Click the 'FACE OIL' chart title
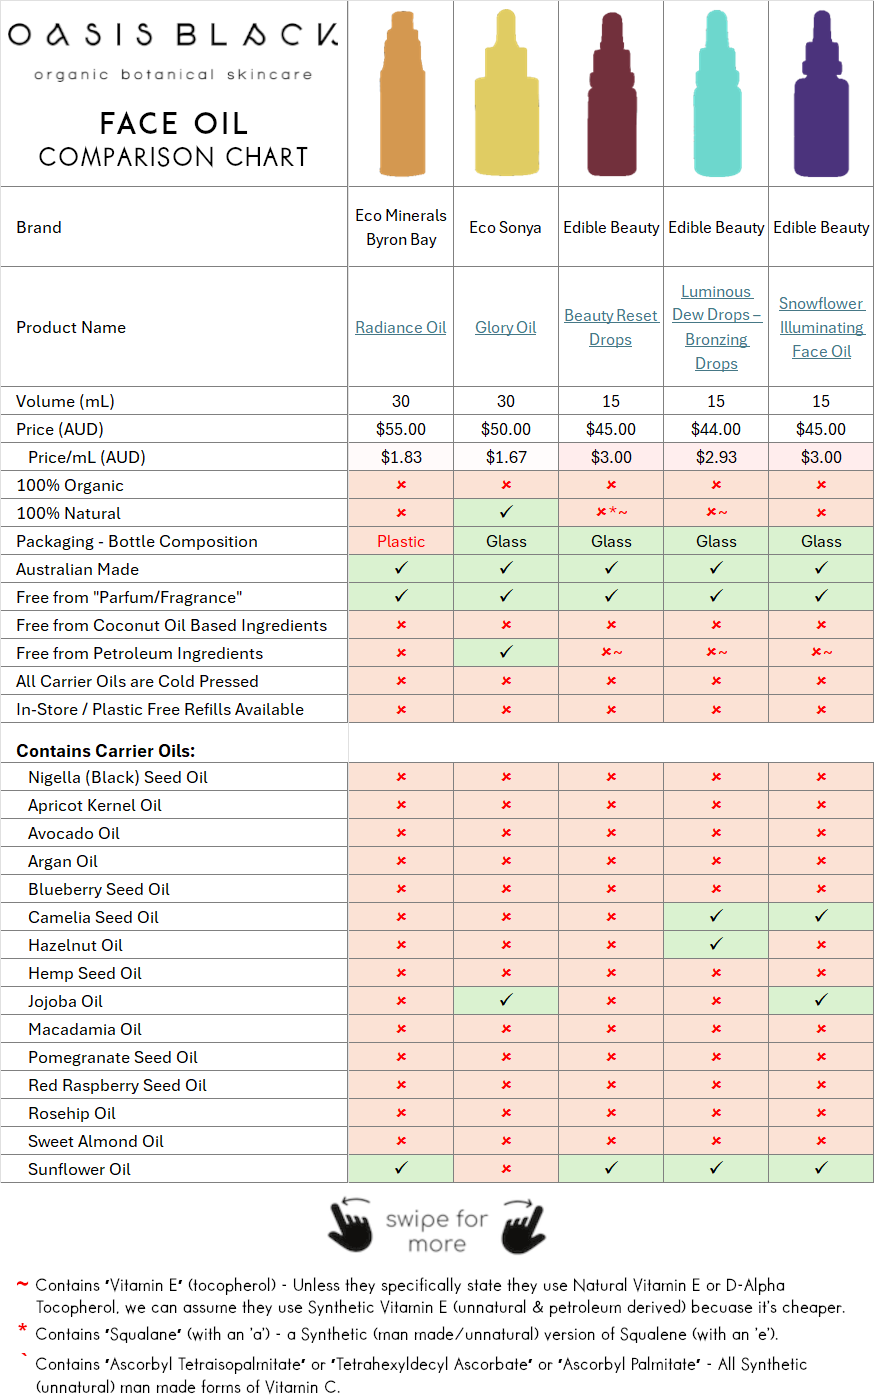 tap(174, 123)
